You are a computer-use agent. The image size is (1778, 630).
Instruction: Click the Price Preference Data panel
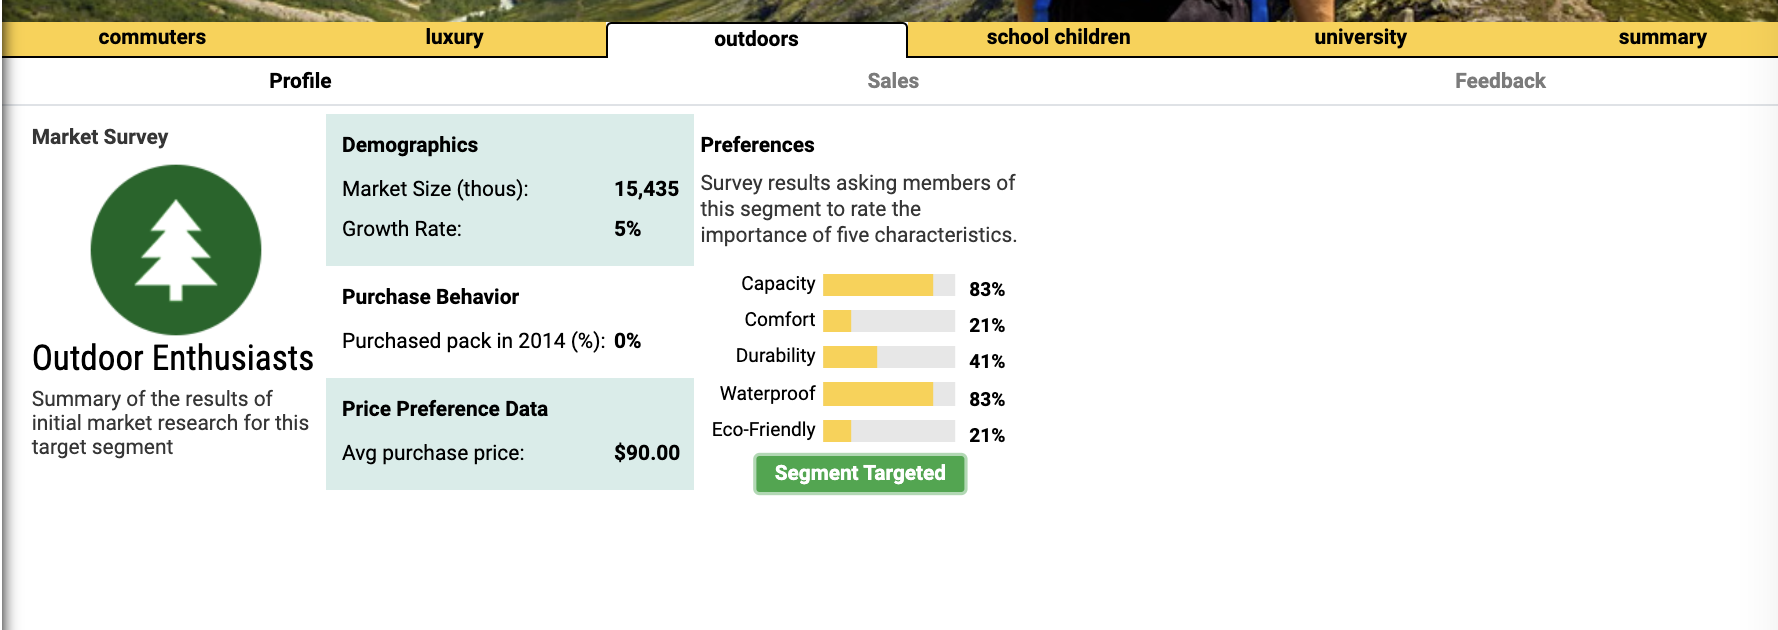pos(446,409)
